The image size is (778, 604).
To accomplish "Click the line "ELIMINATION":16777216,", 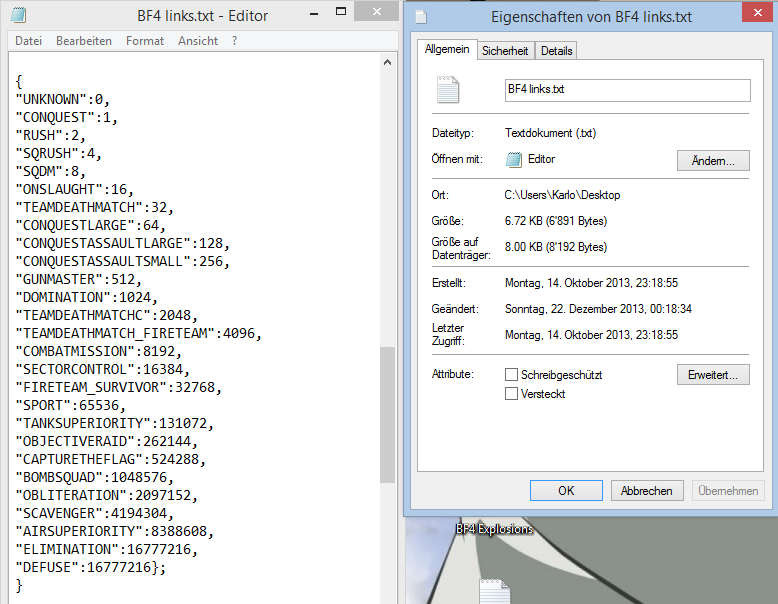I will click(107, 549).
